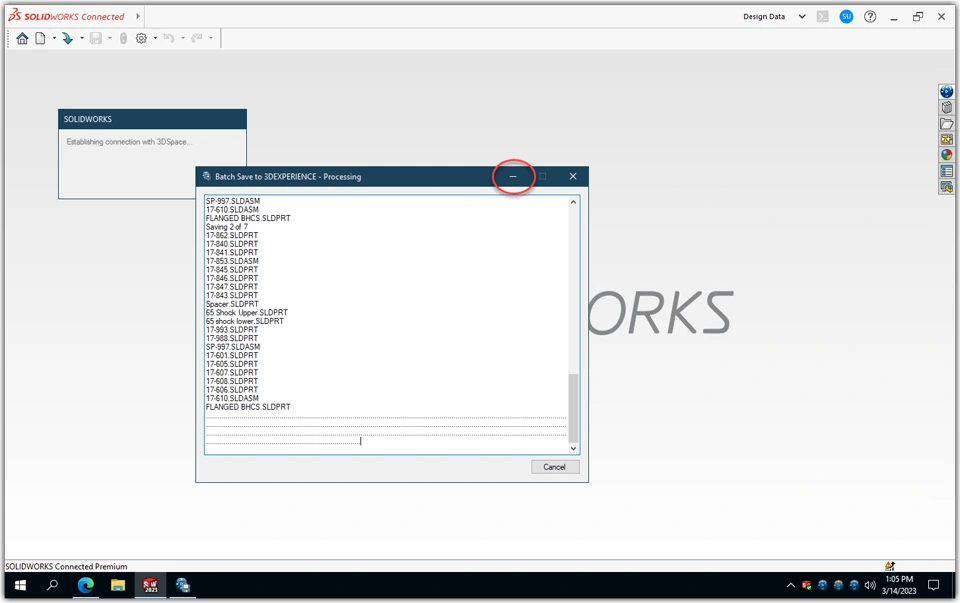The width and height of the screenshot is (960, 603).
Task: Click the SOLIDWORKS Connected Premium status text
Action: [x=66, y=566]
